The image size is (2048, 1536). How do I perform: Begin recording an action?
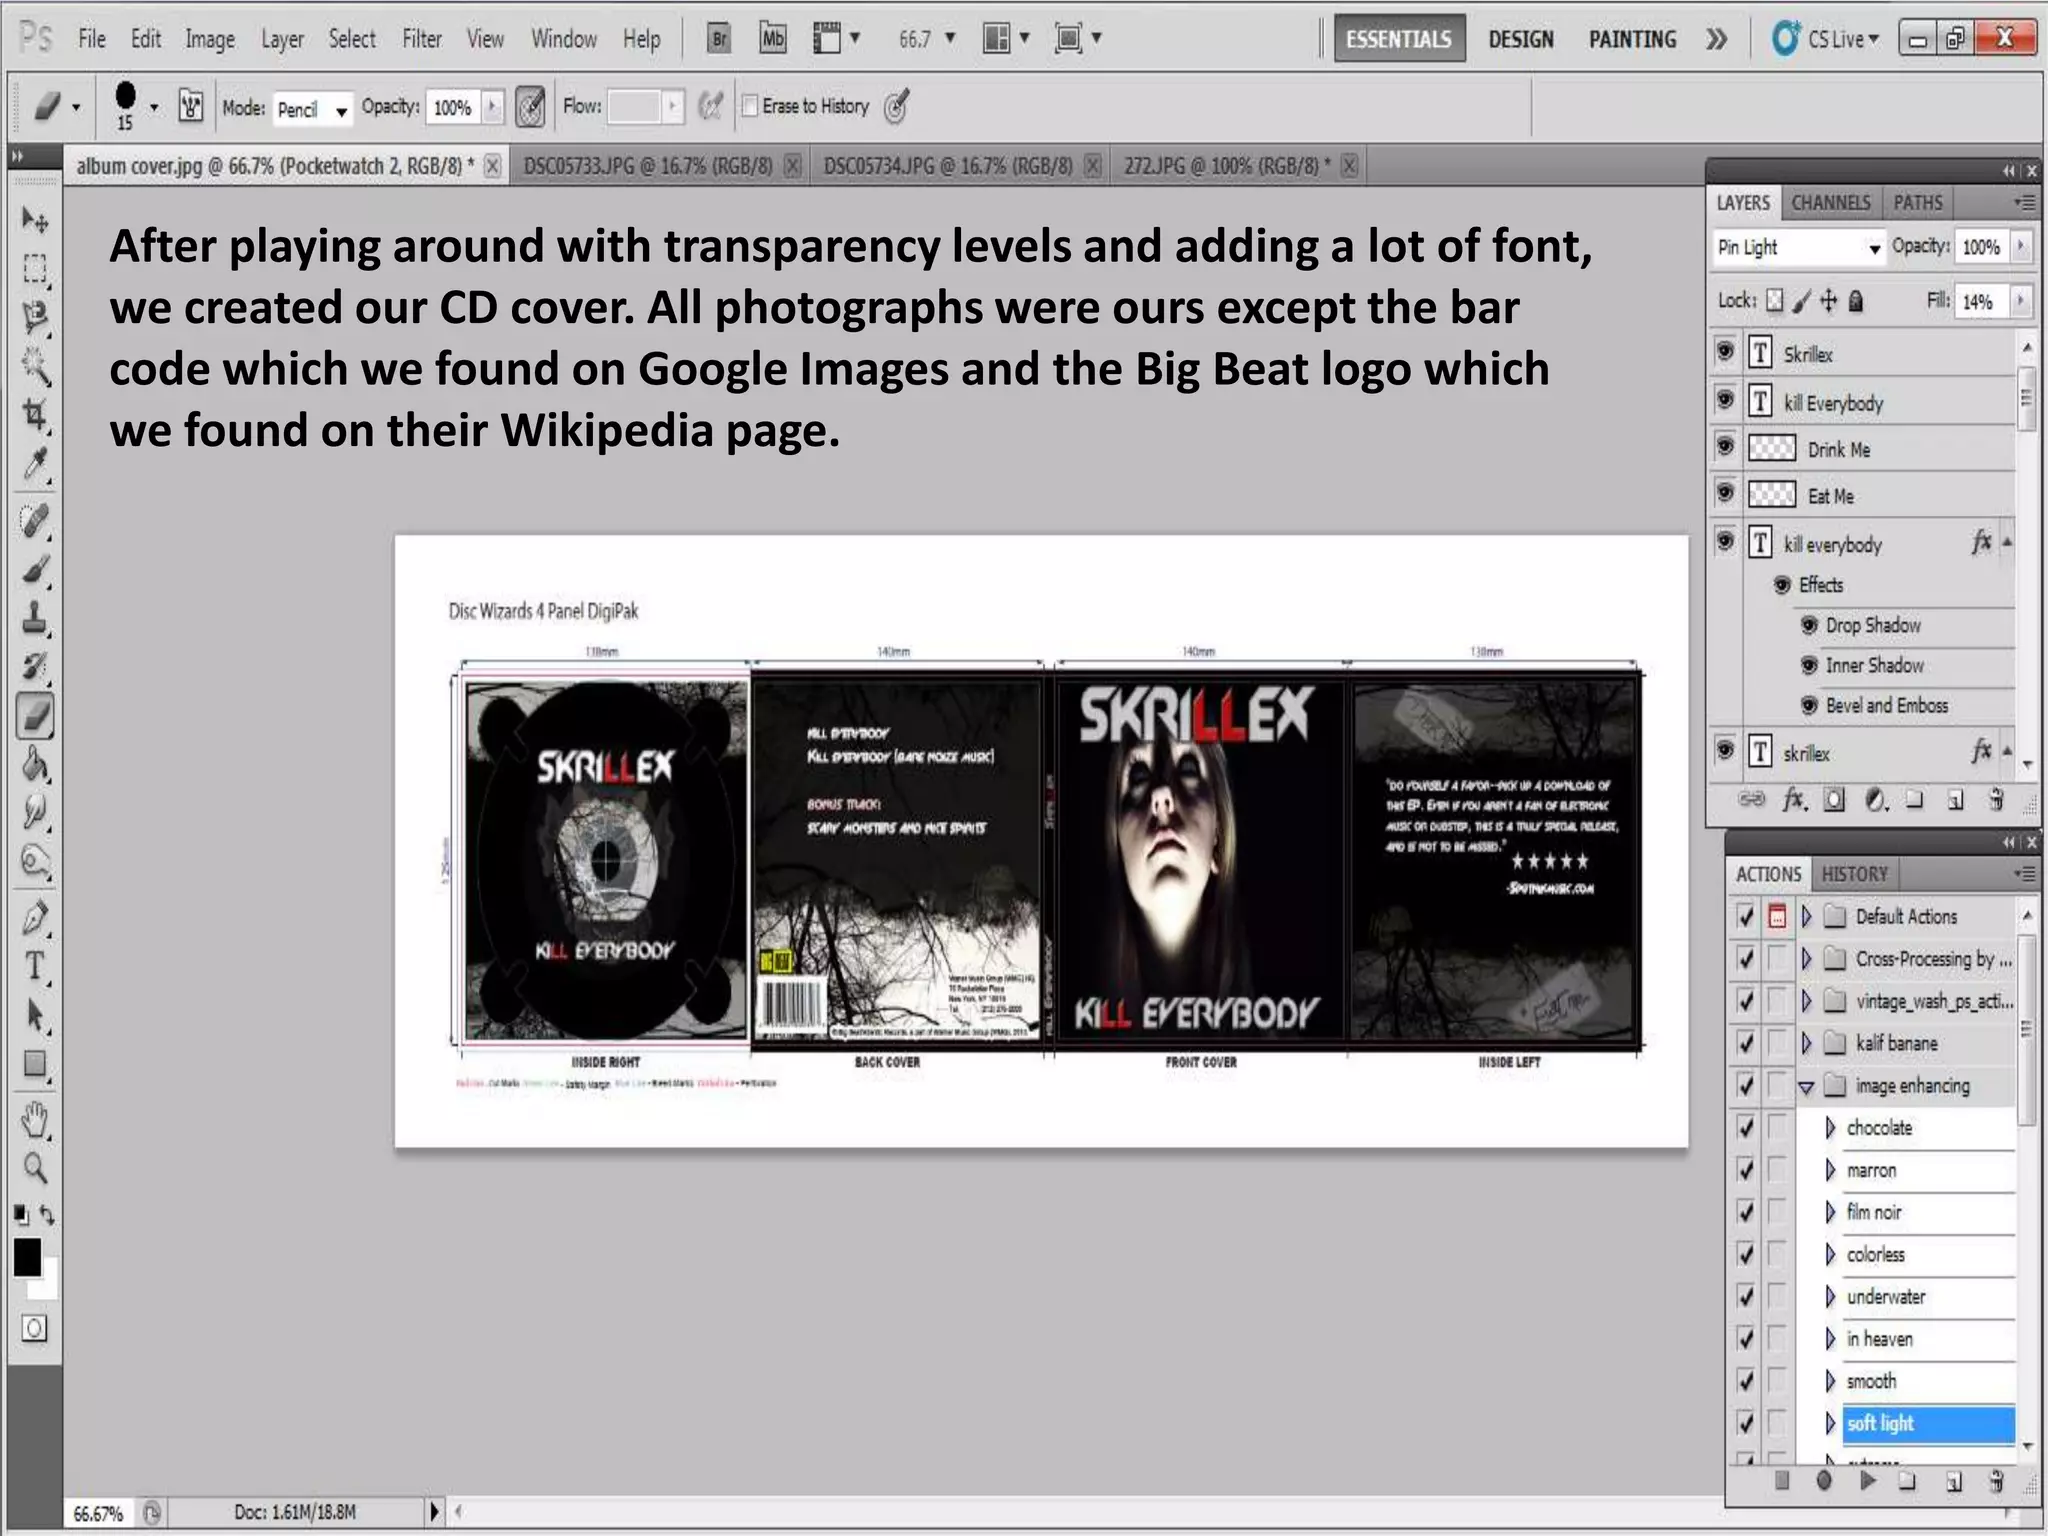point(1824,1481)
